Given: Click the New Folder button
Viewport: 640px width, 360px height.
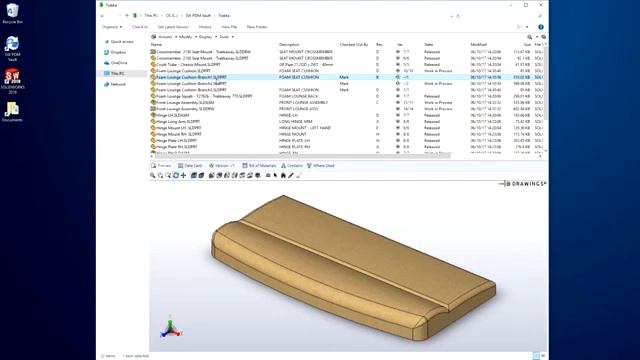Looking at the screenshot, I should [257, 27].
